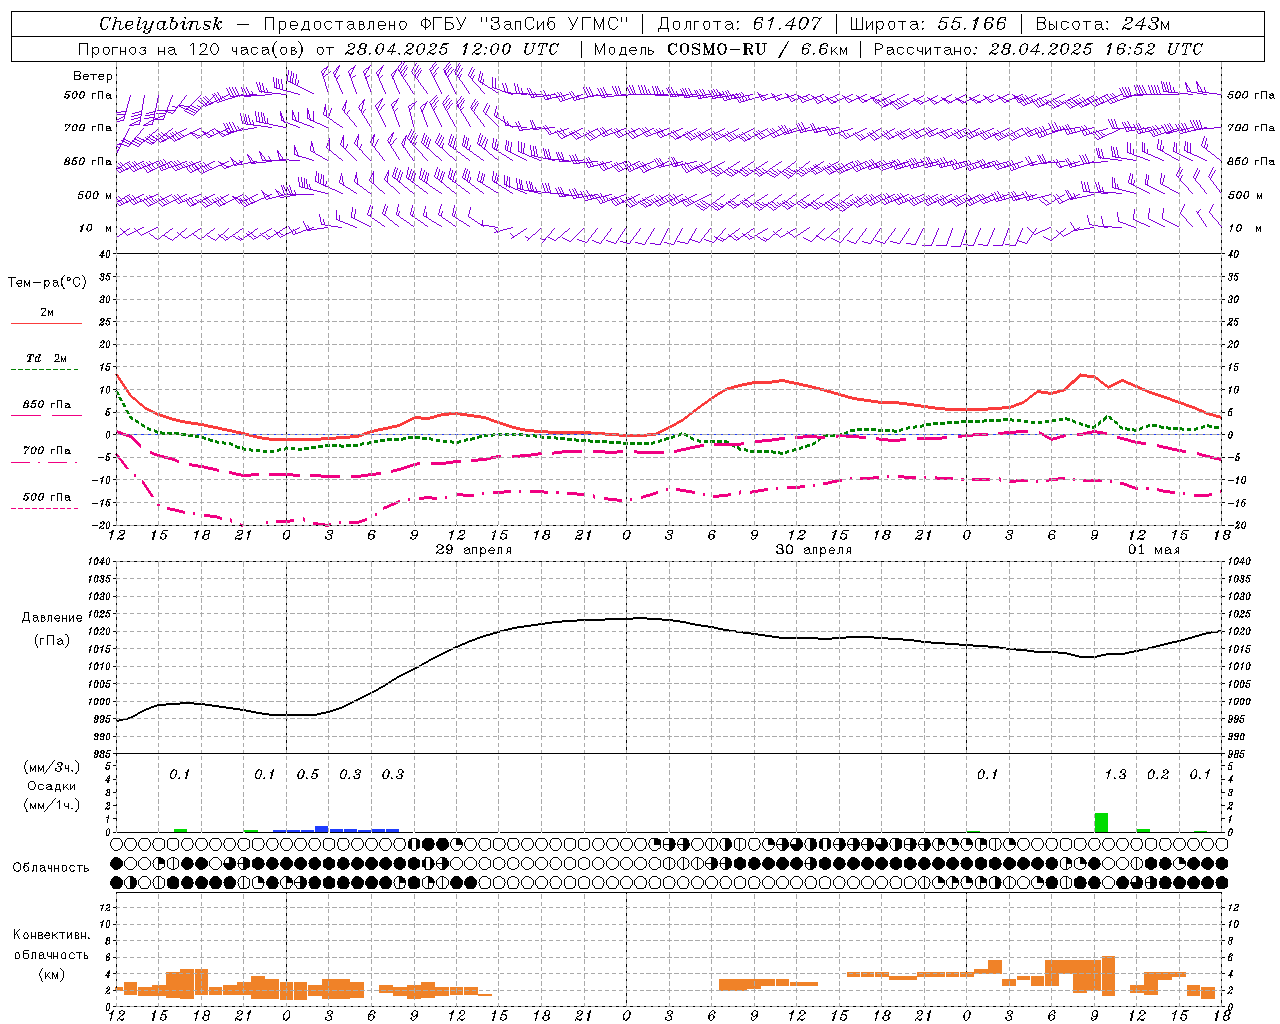Click the 30 апреля date label
Viewport: 1280px width, 1024px height.
click(x=814, y=550)
